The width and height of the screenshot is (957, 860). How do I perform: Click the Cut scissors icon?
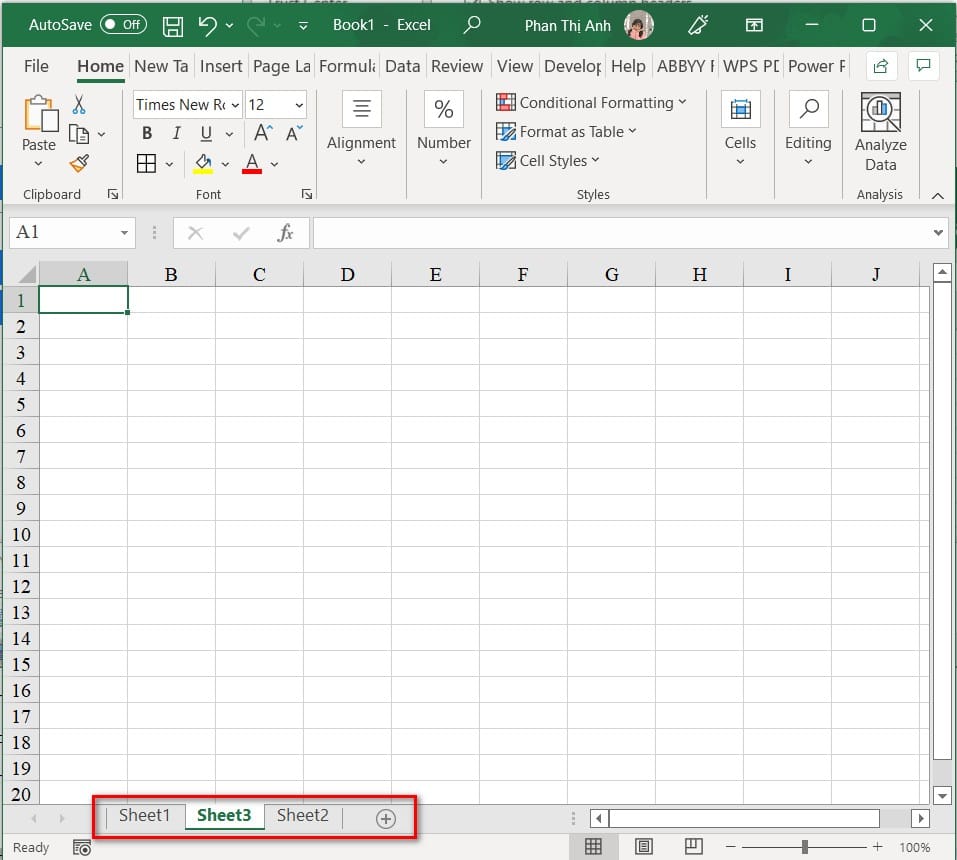(79, 105)
